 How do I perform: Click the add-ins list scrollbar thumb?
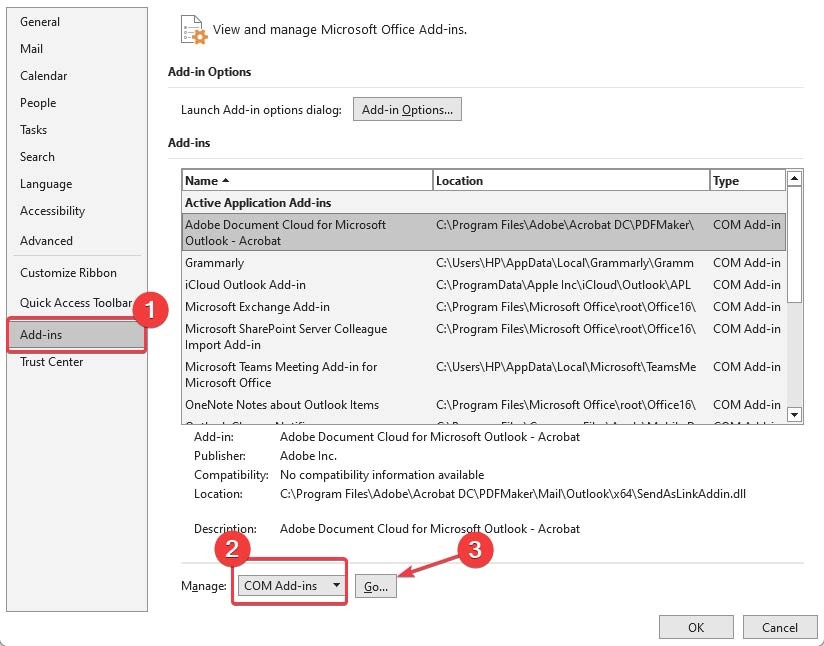(x=794, y=244)
